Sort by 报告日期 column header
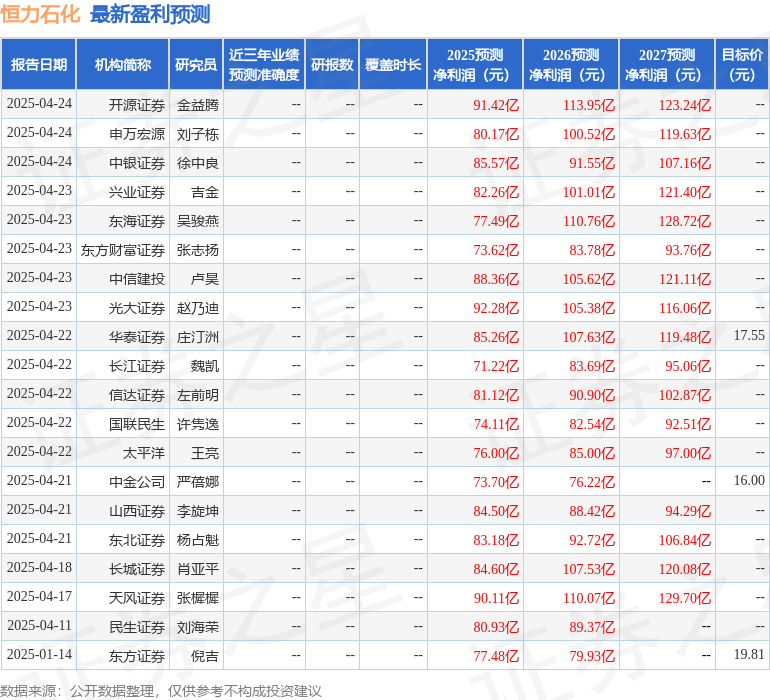This screenshot has height=700, width=770. (x=39, y=65)
